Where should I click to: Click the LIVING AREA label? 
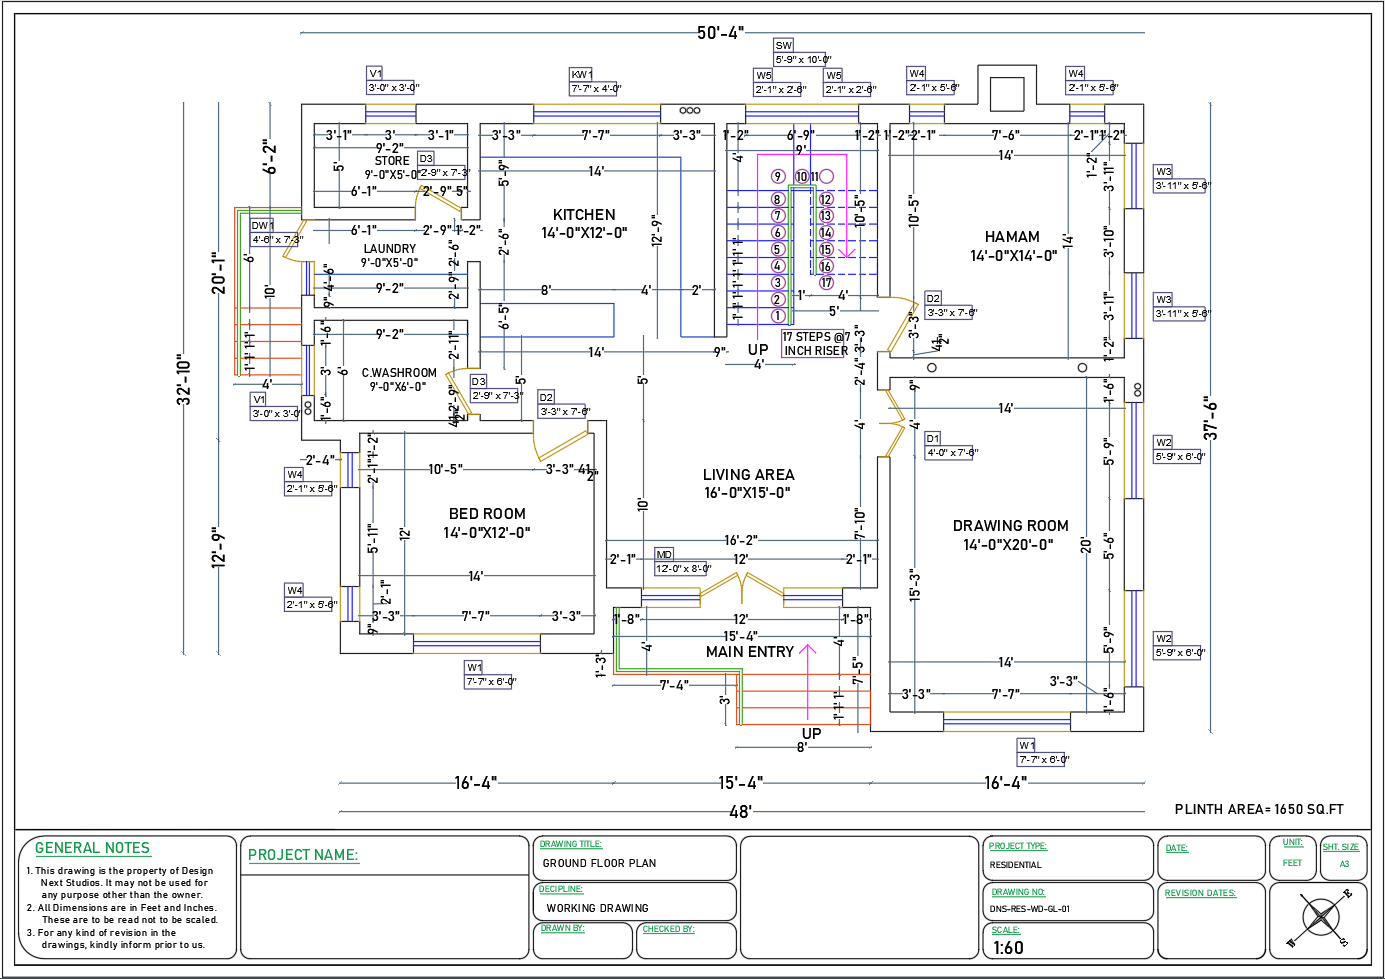[748, 475]
